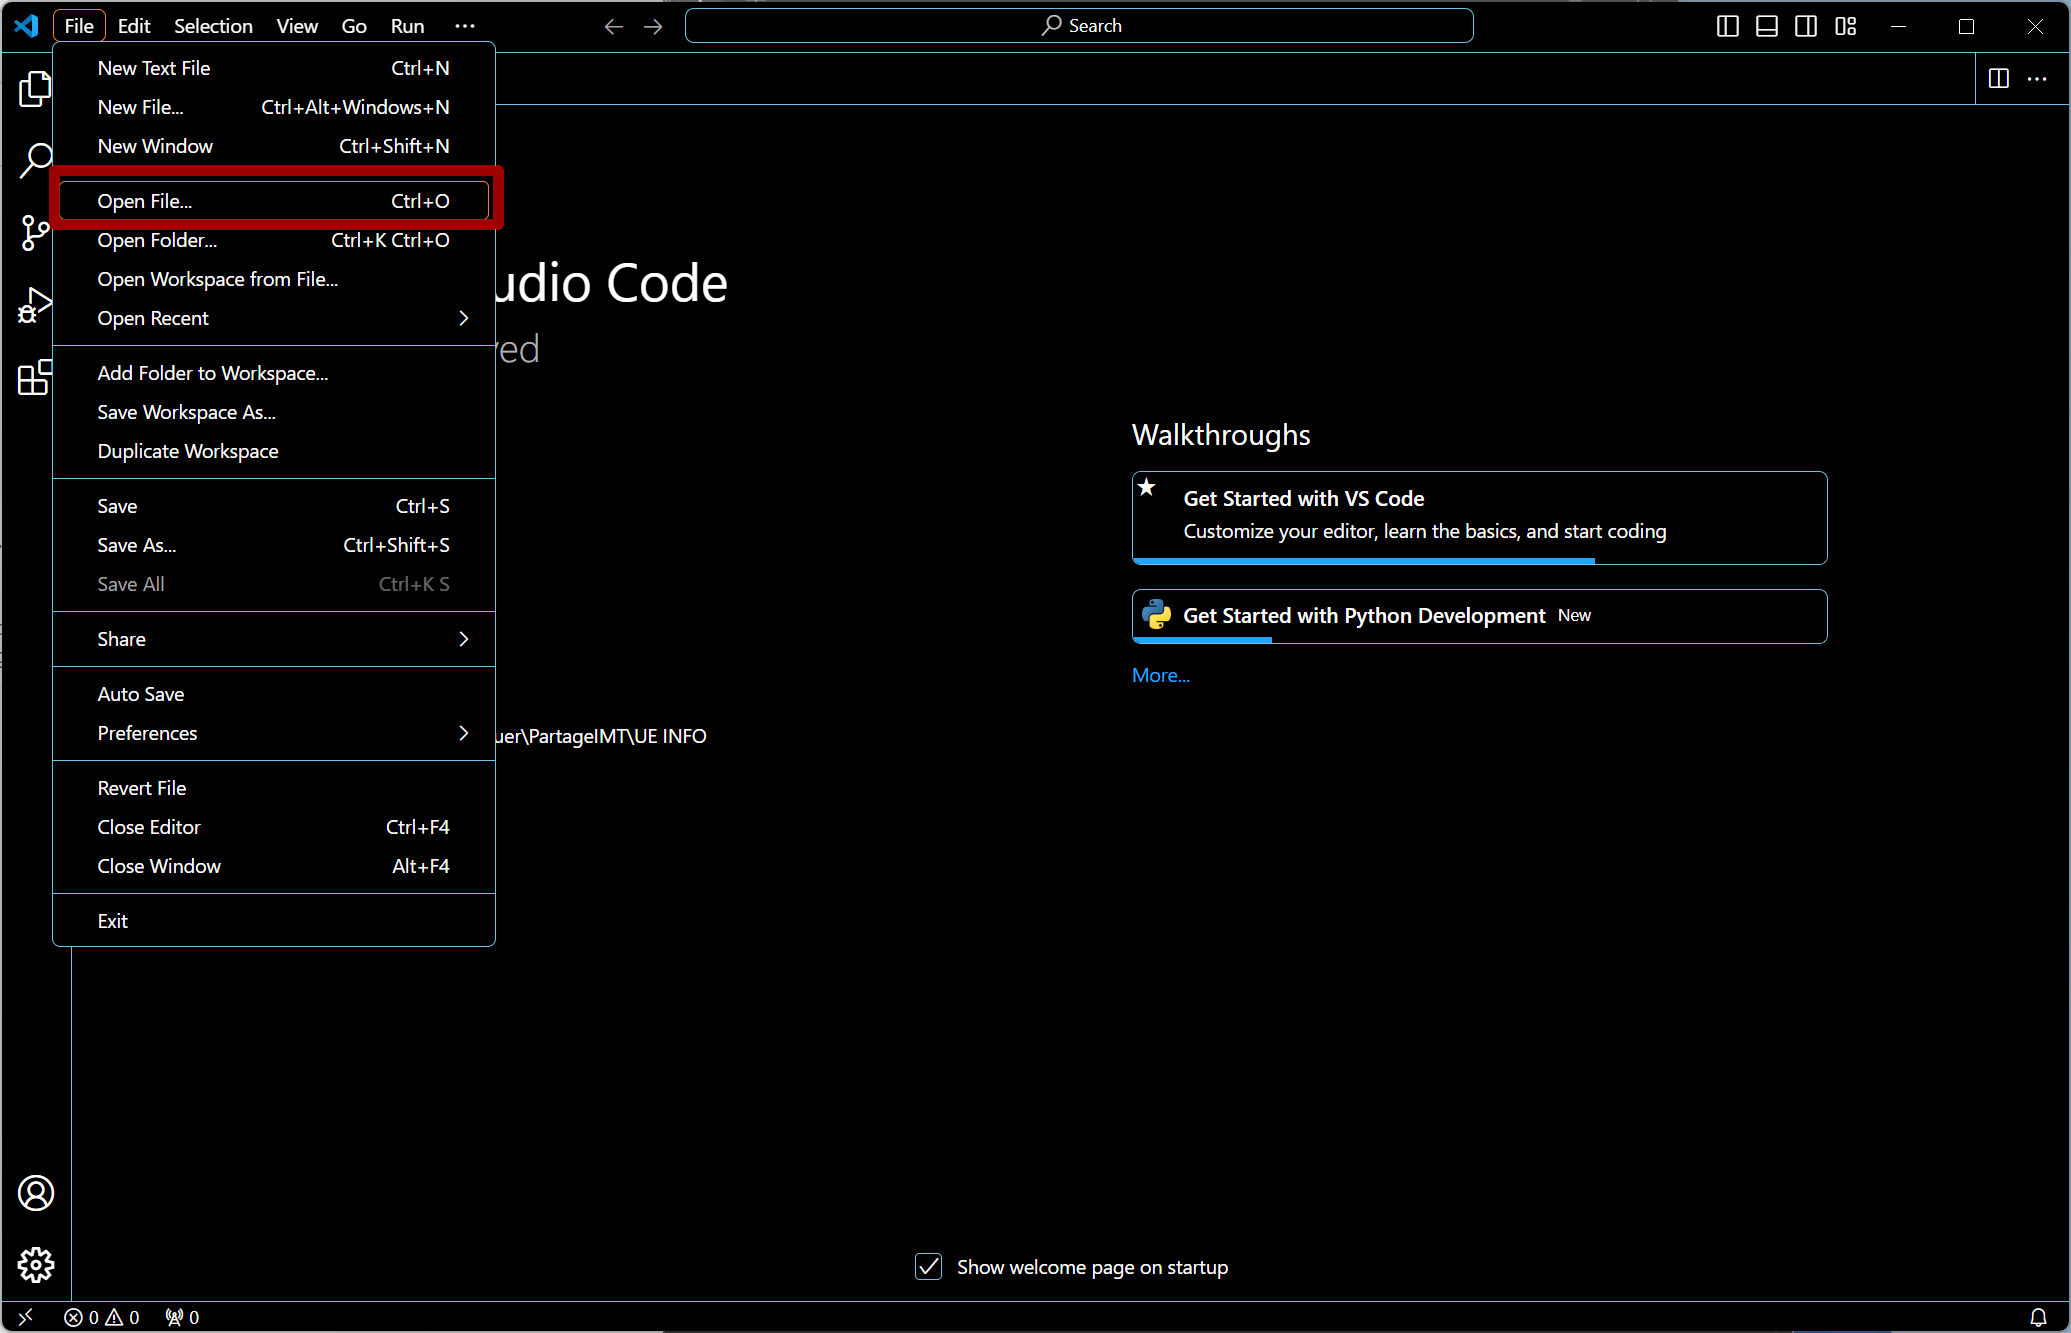
Task: Click the More... walkthroughs link
Action: 1160,675
